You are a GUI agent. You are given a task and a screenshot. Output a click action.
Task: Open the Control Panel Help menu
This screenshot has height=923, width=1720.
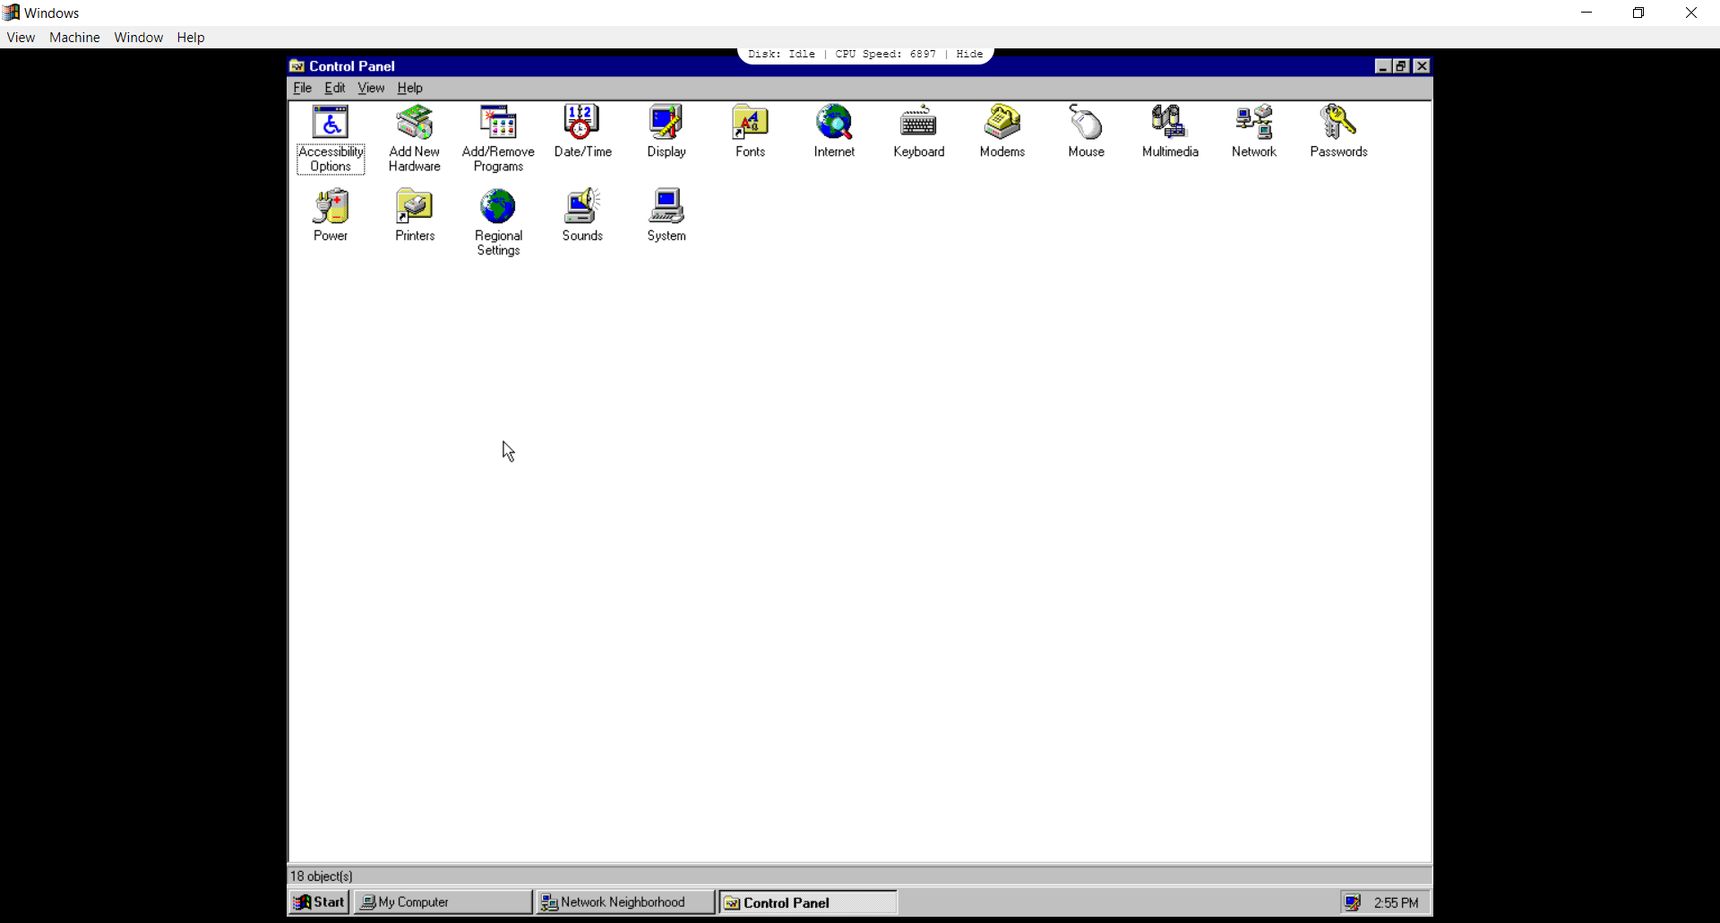point(410,88)
